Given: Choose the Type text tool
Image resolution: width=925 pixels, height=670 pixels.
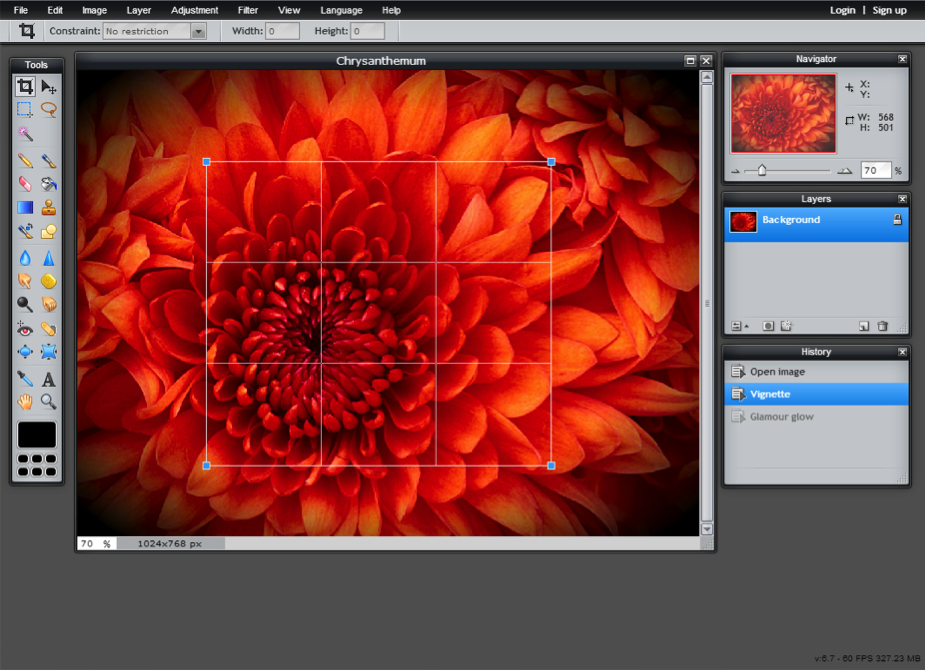Looking at the screenshot, I should point(48,379).
